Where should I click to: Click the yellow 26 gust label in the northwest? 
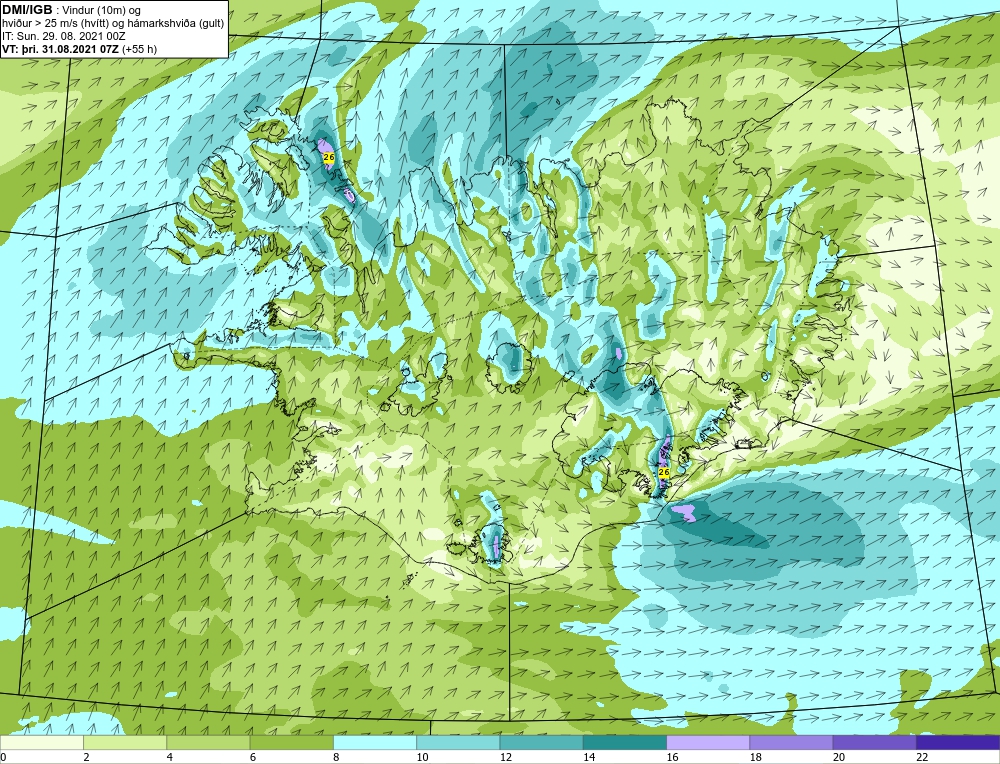(328, 157)
